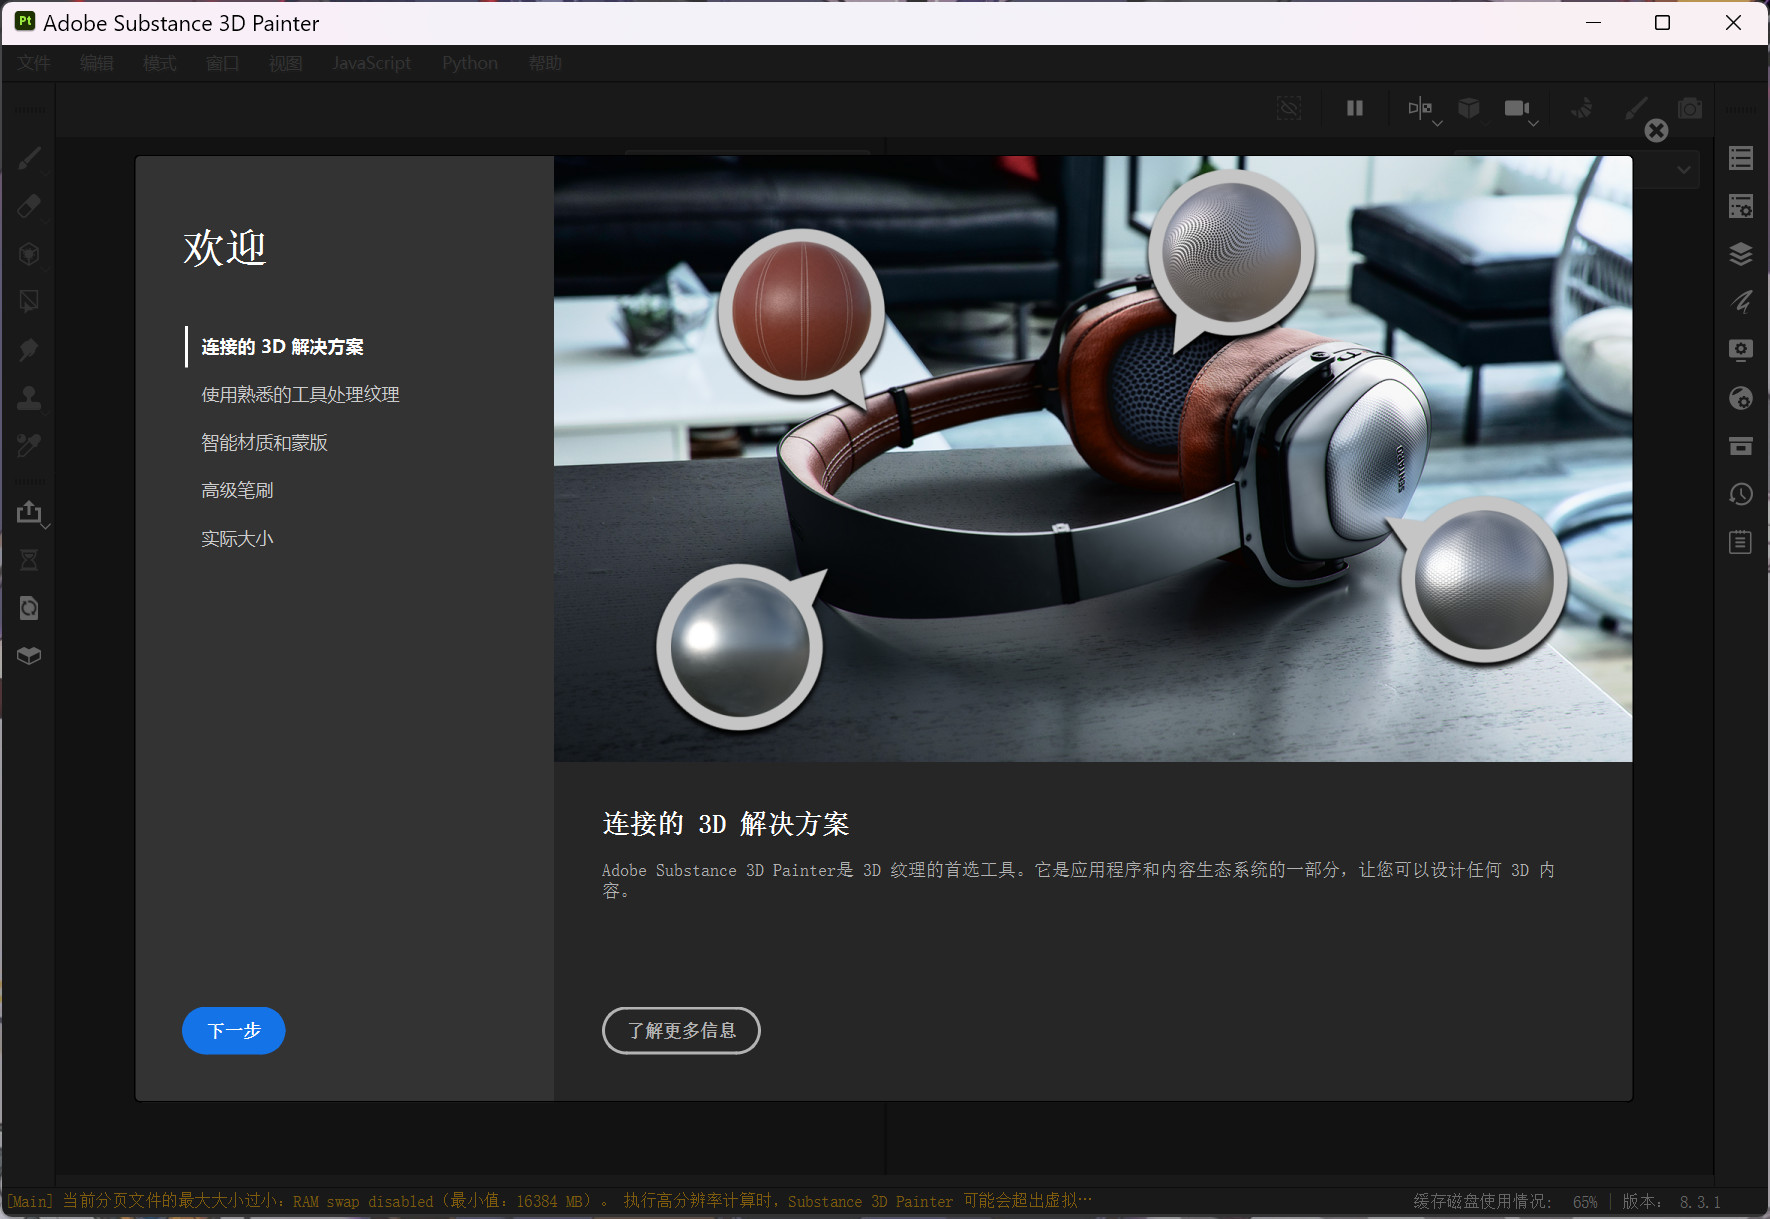The image size is (1770, 1219).
Task: Click the 下一步 button
Action: point(234,1031)
